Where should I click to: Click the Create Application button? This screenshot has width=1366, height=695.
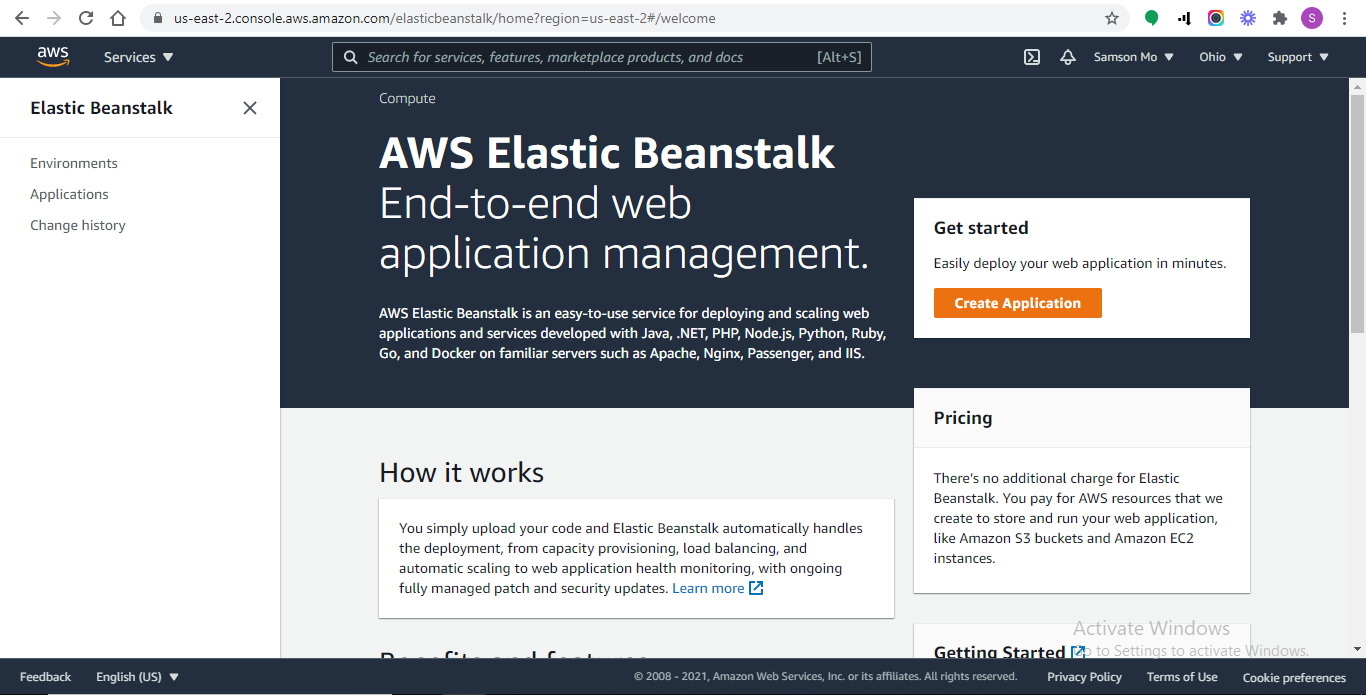coord(1017,302)
